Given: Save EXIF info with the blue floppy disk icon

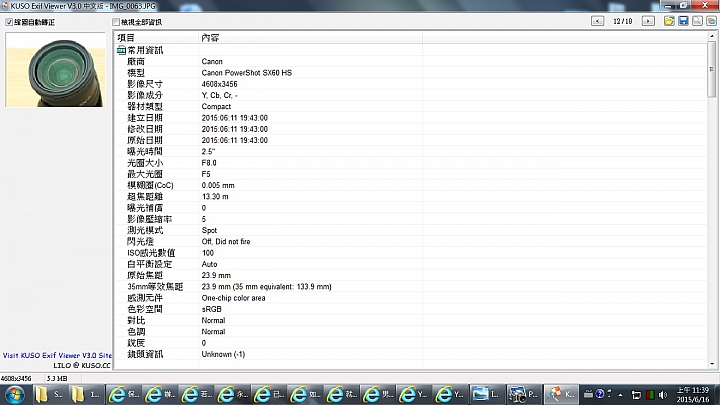Looking at the screenshot, I should click(x=683, y=21).
